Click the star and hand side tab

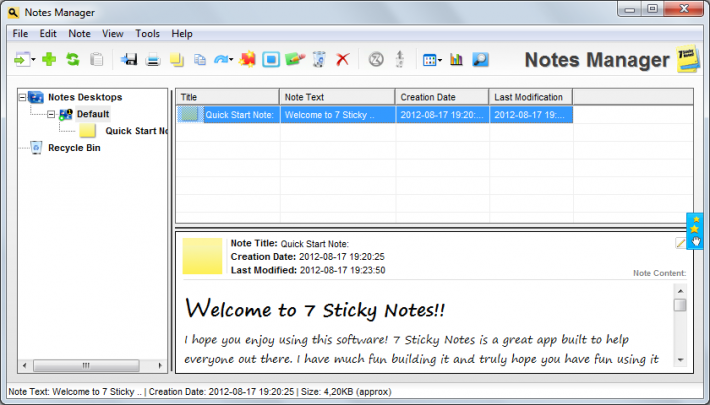point(696,231)
